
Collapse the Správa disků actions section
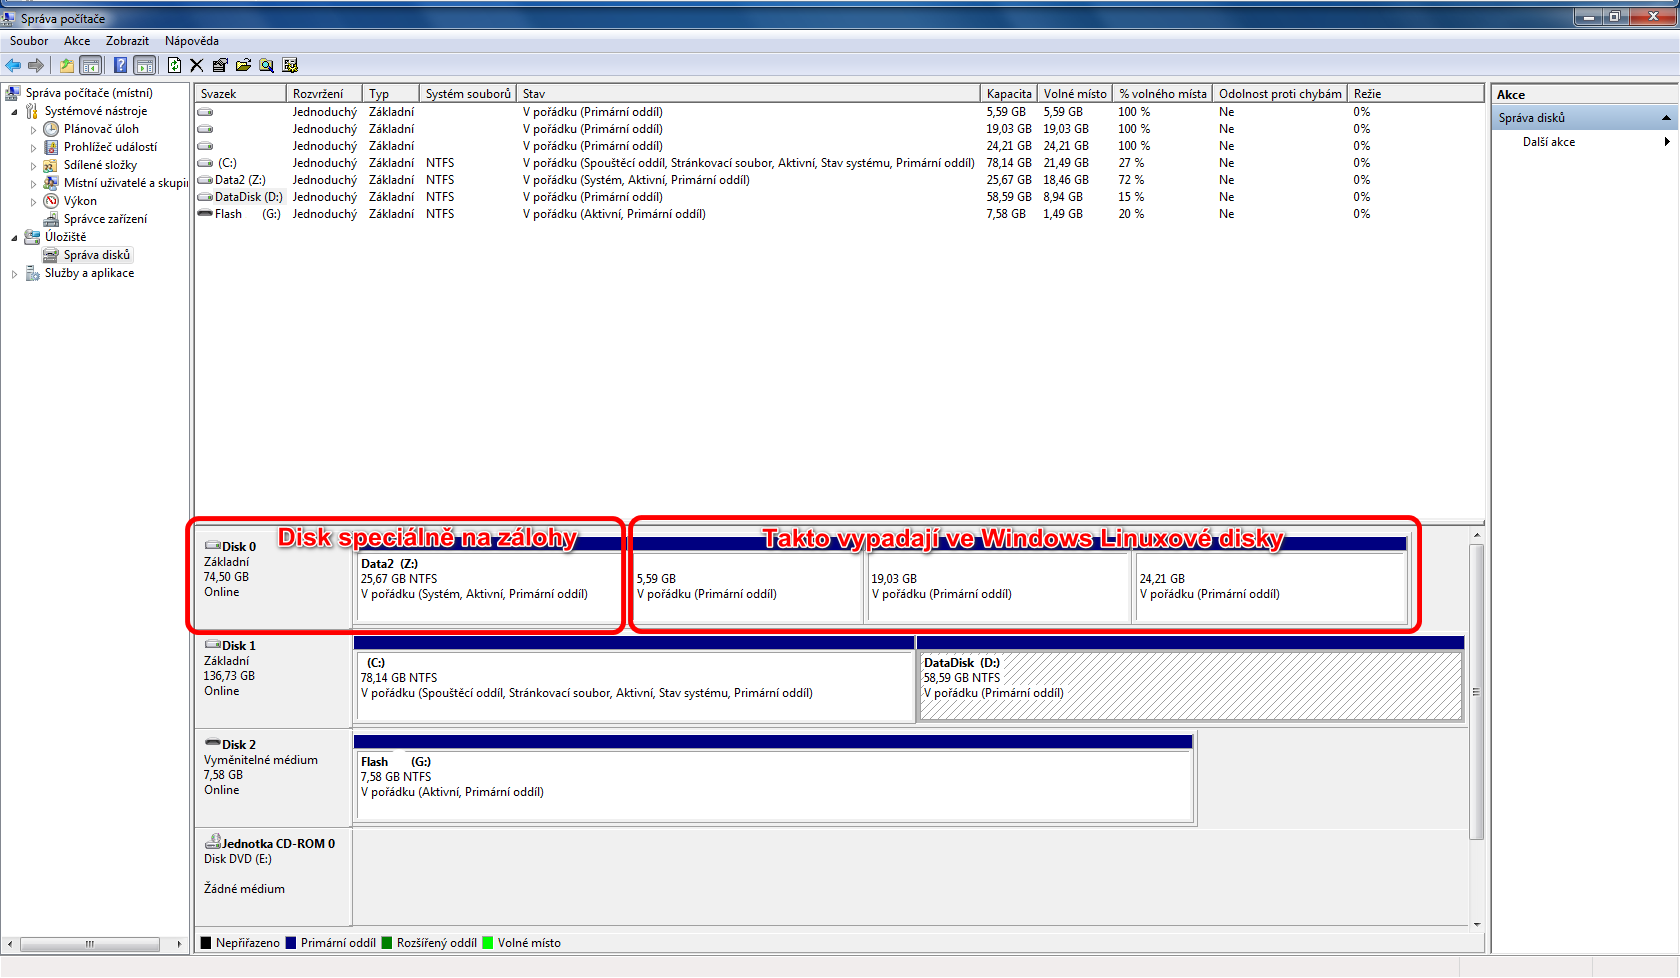click(1666, 118)
